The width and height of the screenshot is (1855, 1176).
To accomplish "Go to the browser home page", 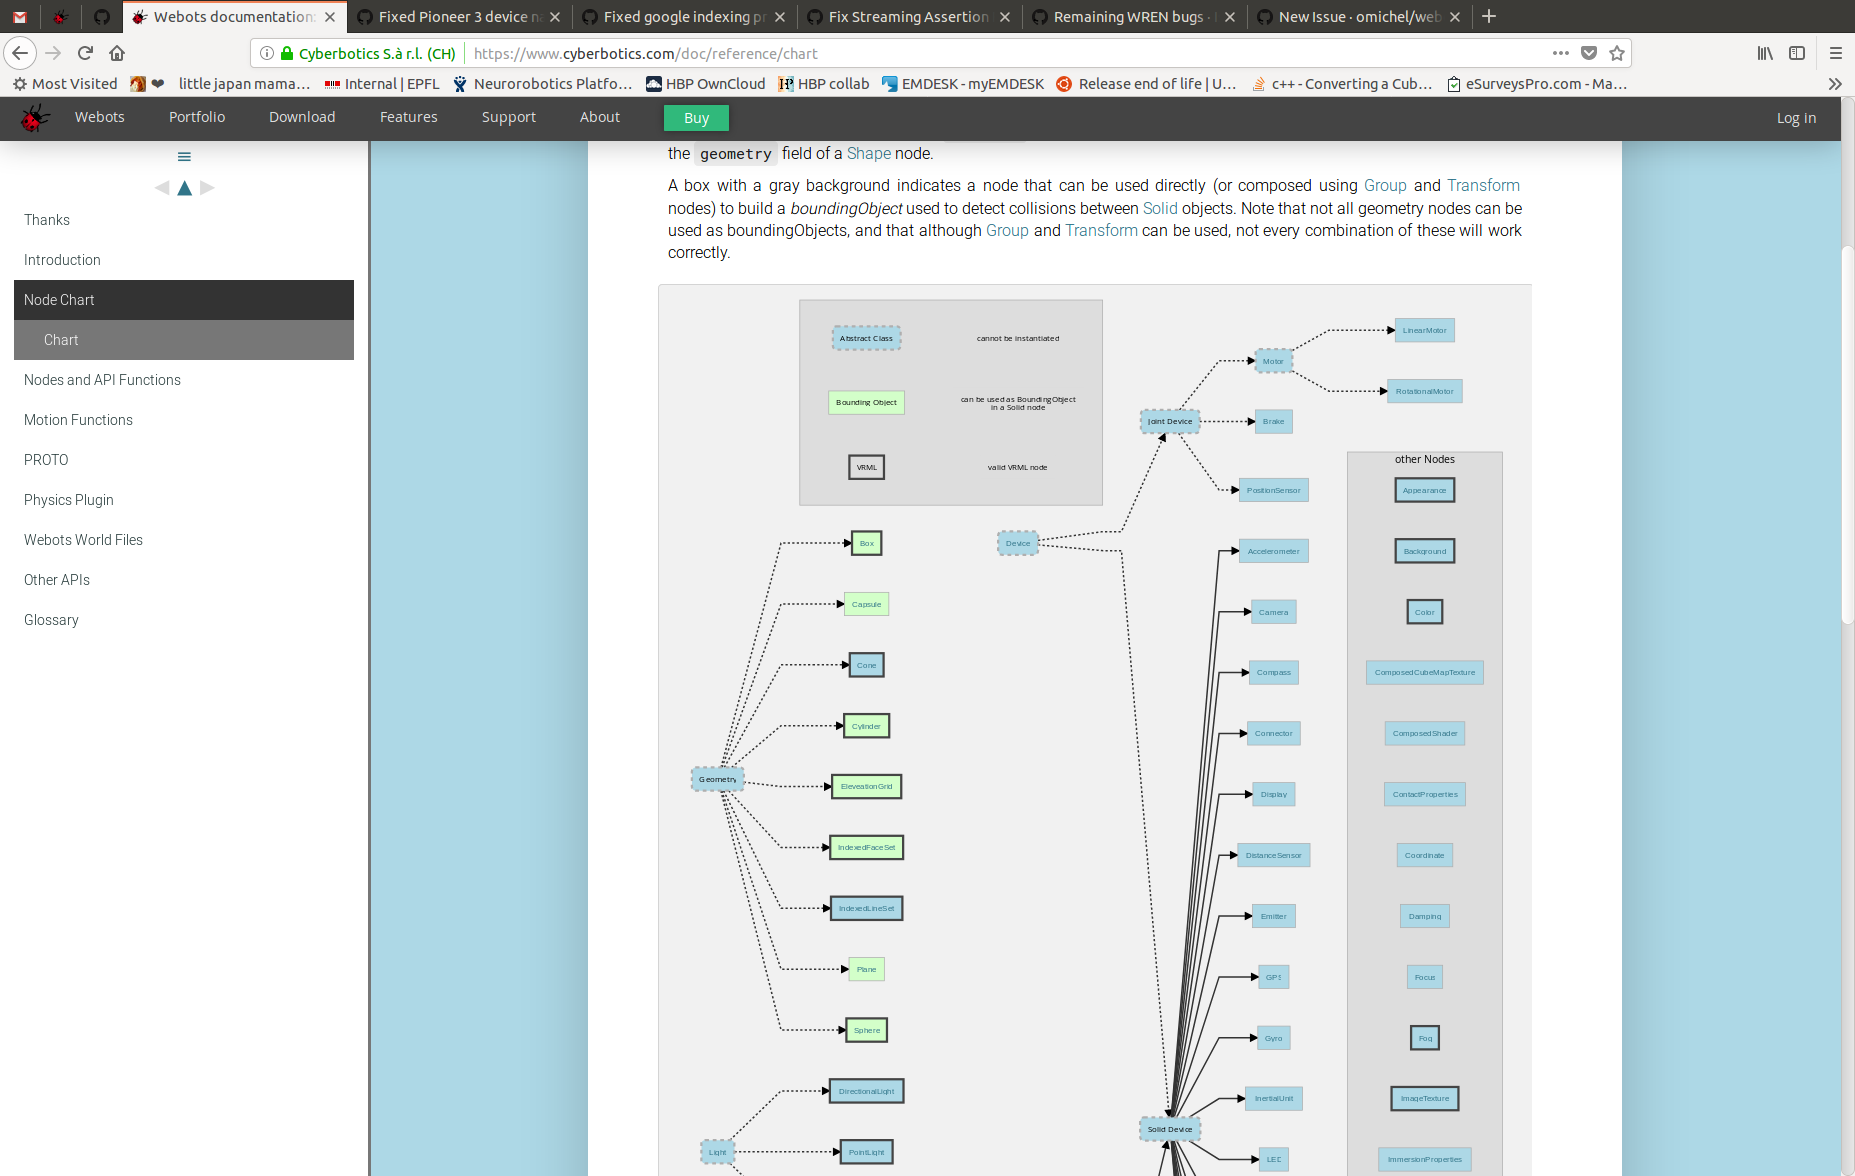I will pos(117,53).
